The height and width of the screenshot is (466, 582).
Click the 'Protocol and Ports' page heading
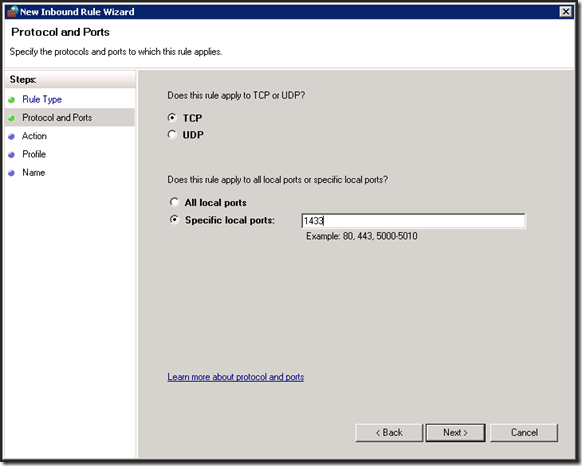point(60,32)
